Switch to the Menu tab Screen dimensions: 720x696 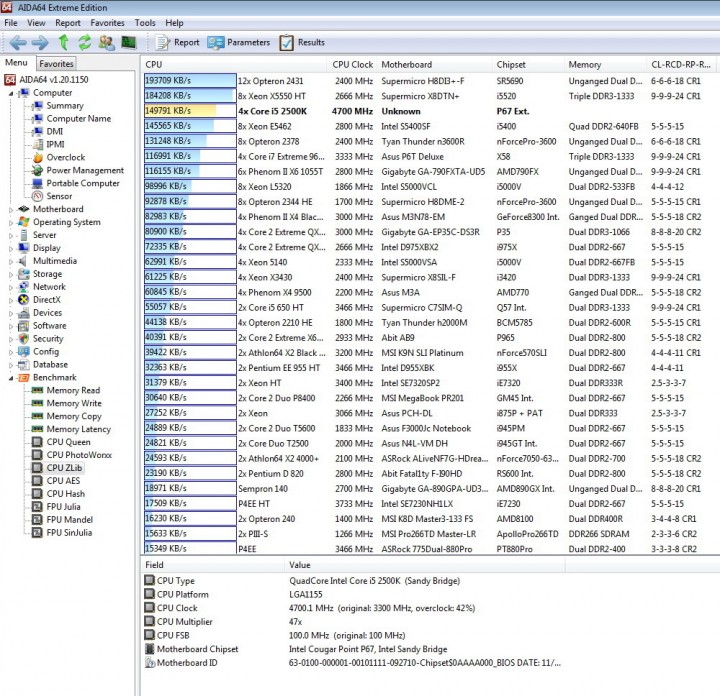[x=16, y=62]
